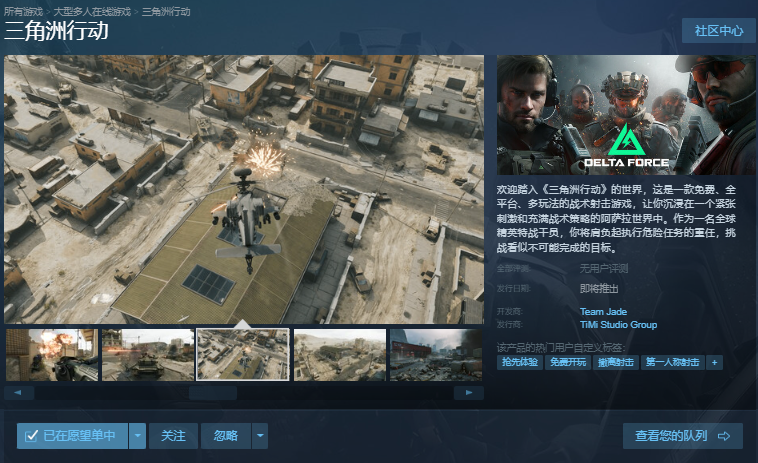This screenshot has width=758, height=463.
Task: Click the left arrow of thumbnail strip
Action: [x=18, y=393]
